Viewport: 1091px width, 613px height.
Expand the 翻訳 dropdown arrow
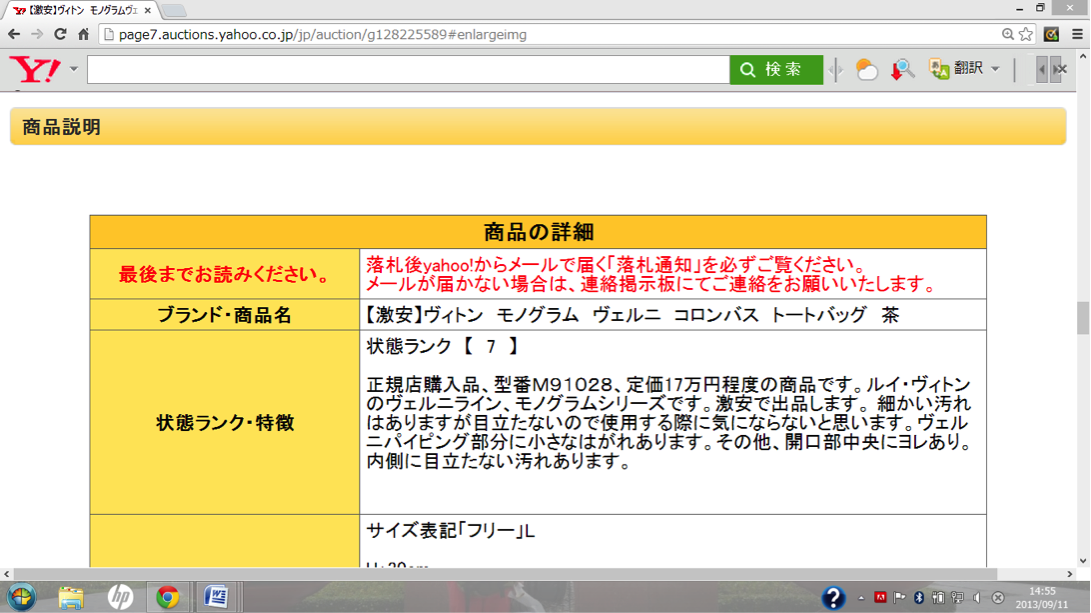coord(995,69)
